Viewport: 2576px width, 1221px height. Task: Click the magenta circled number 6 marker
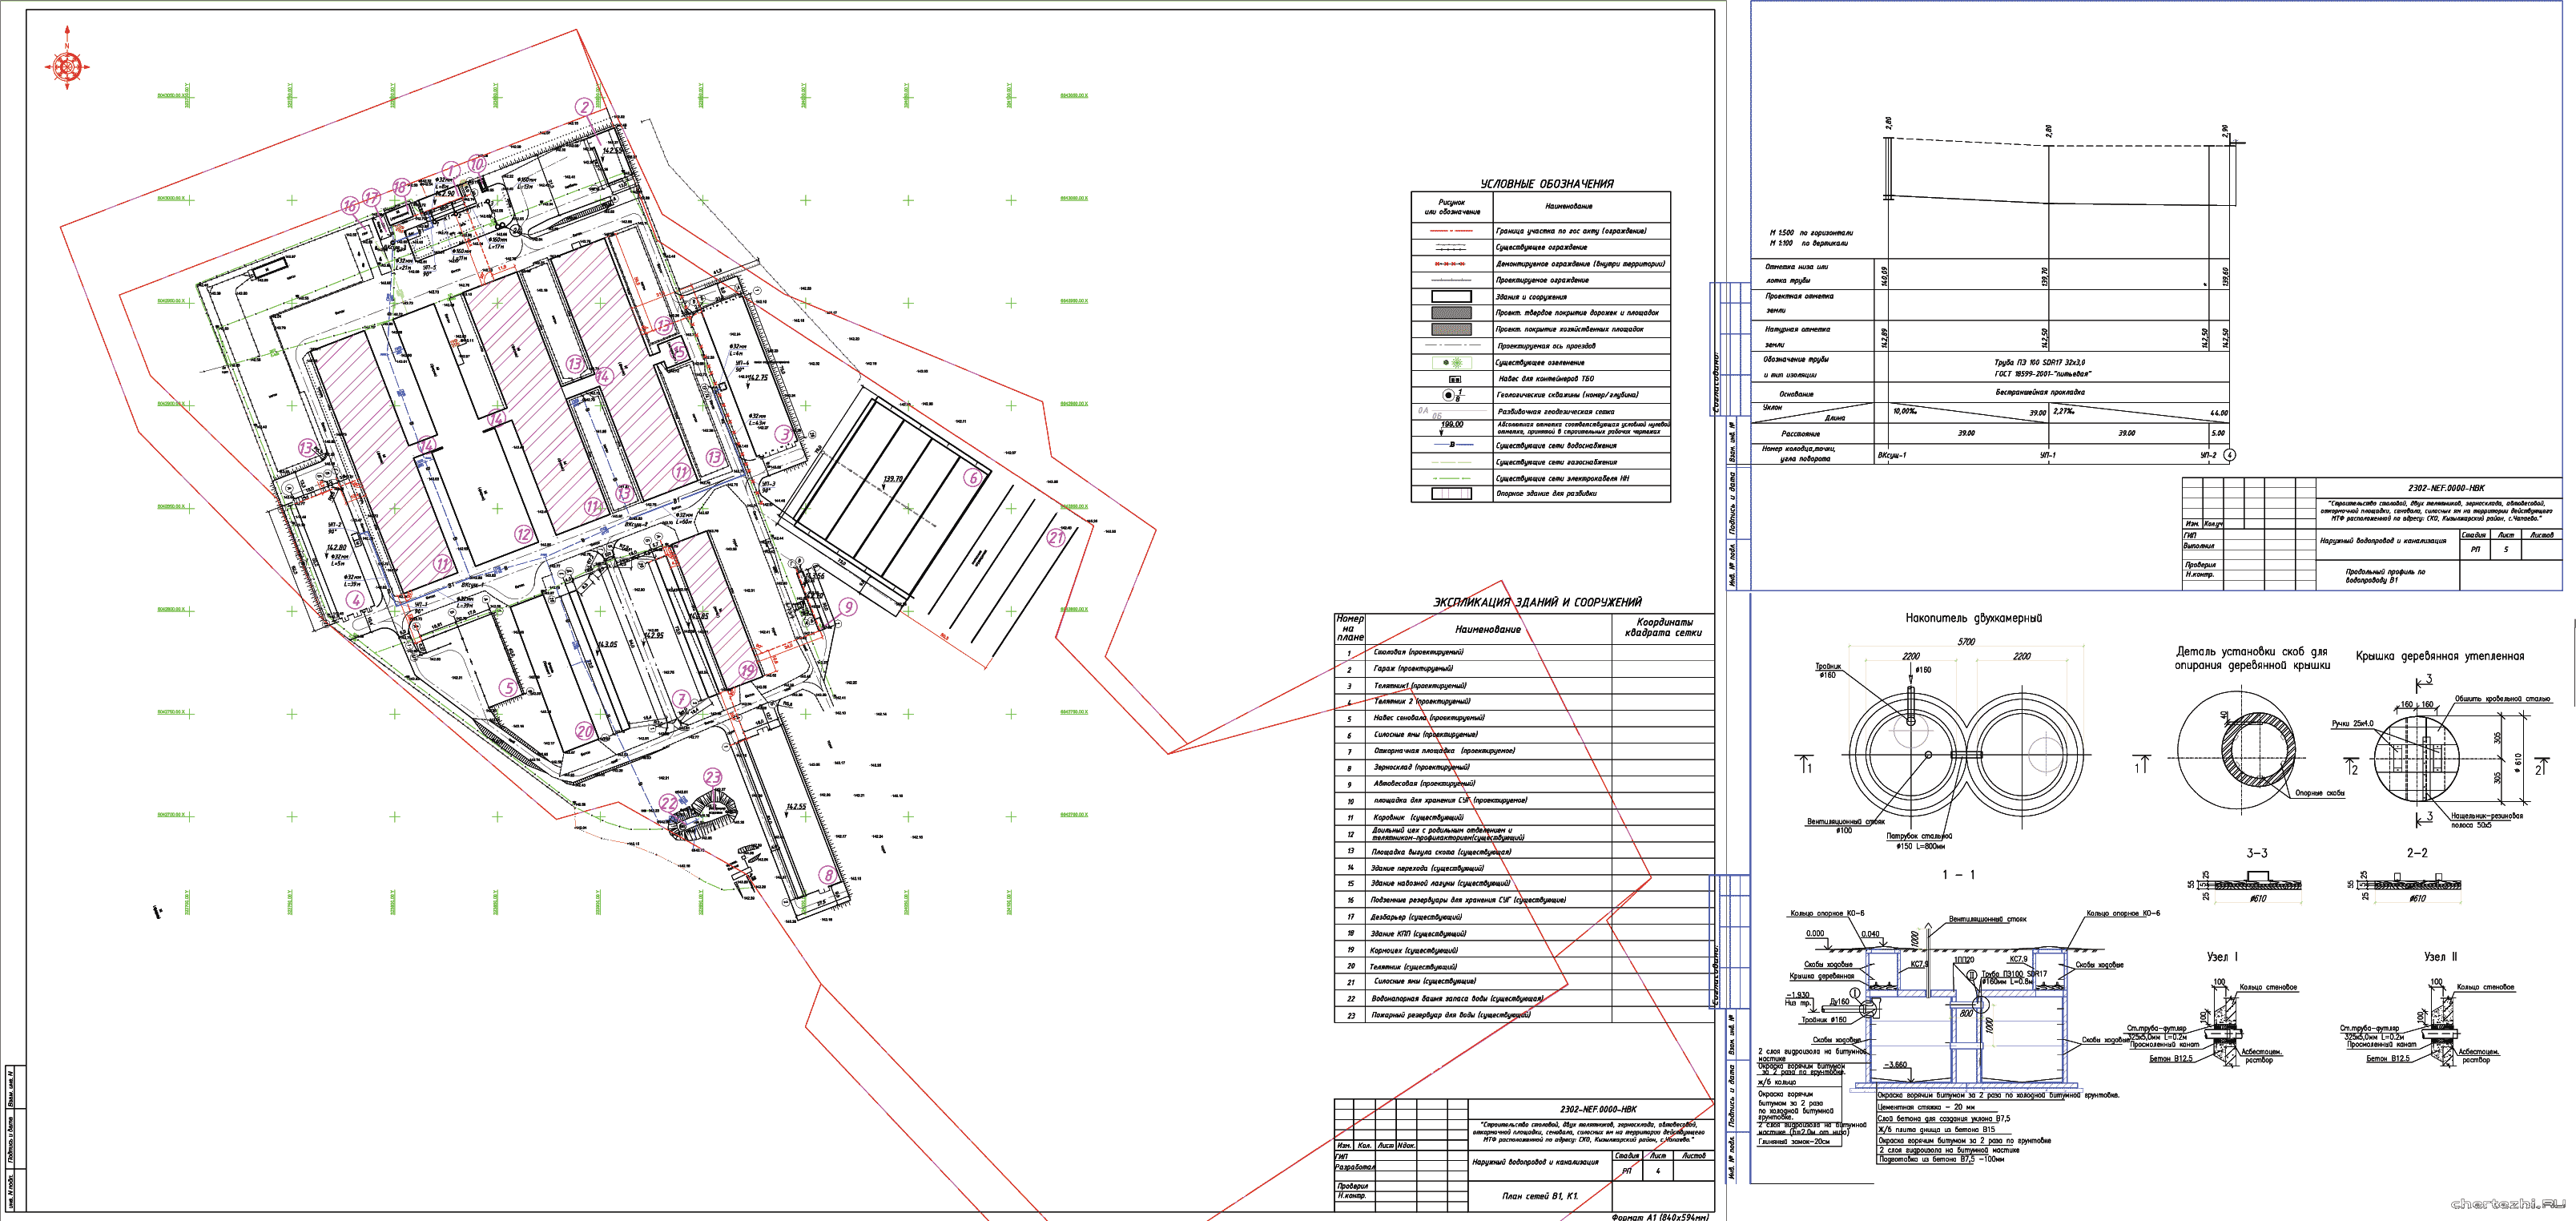tap(972, 478)
